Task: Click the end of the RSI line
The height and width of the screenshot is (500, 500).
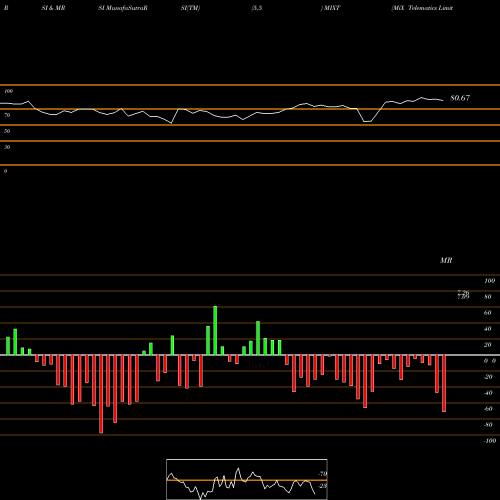Action: [443, 100]
